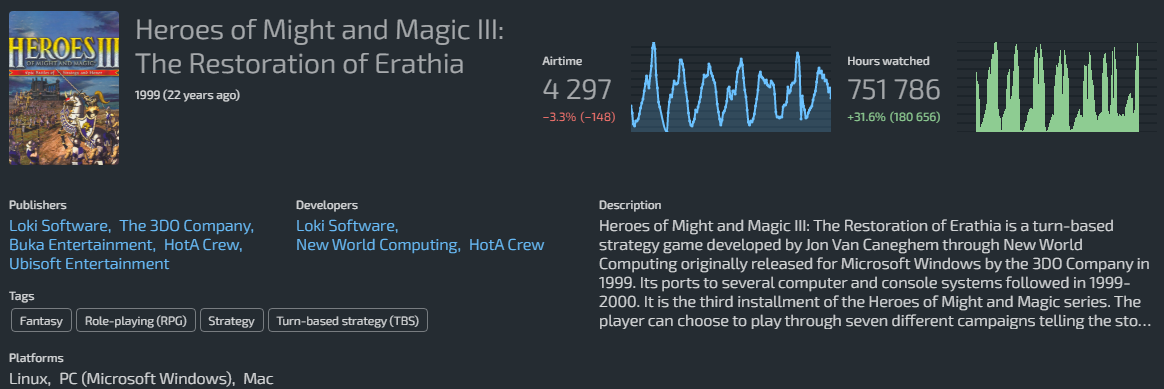Open Loki Software developer link
Screen dimensions: 1164x389
tap(346, 226)
